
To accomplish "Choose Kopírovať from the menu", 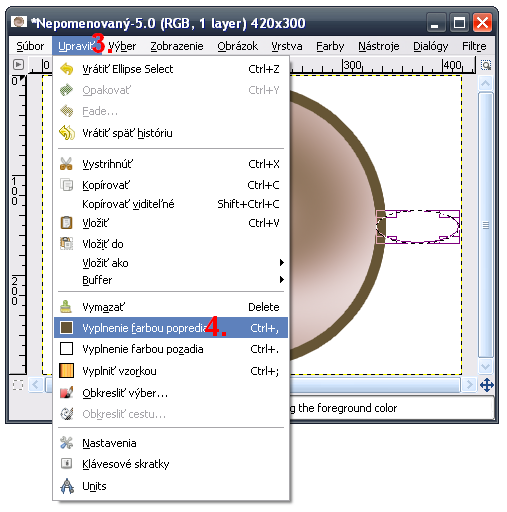I will [x=171, y=185].
